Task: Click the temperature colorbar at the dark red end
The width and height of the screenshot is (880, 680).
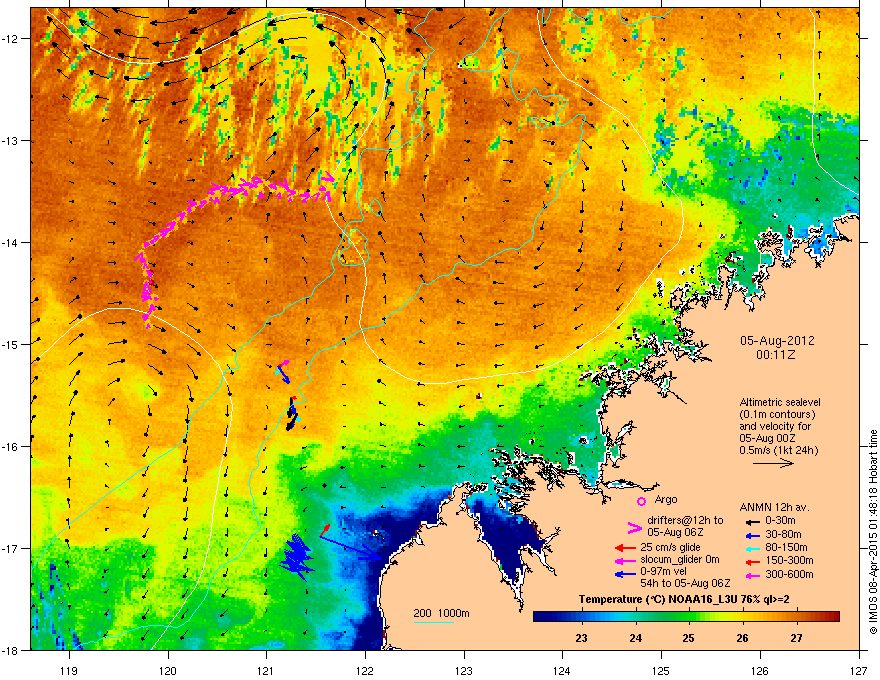Action: (831, 617)
